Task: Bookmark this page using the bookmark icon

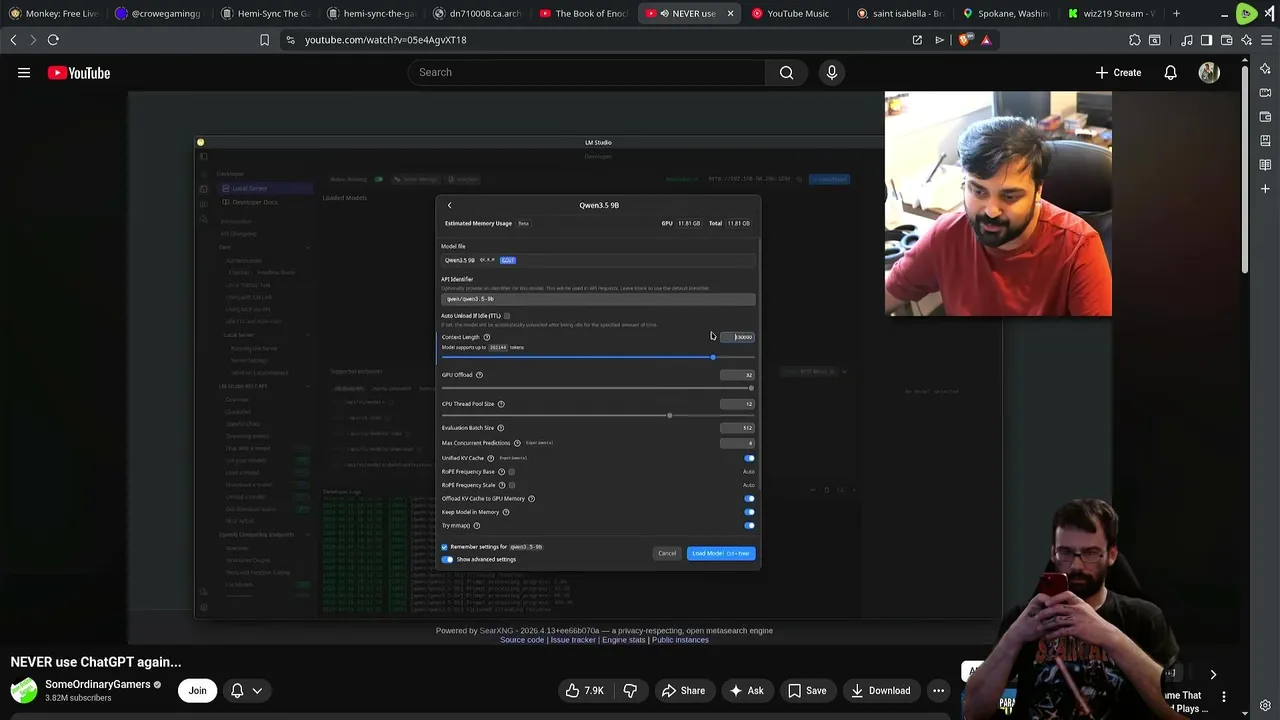Action: tap(264, 40)
